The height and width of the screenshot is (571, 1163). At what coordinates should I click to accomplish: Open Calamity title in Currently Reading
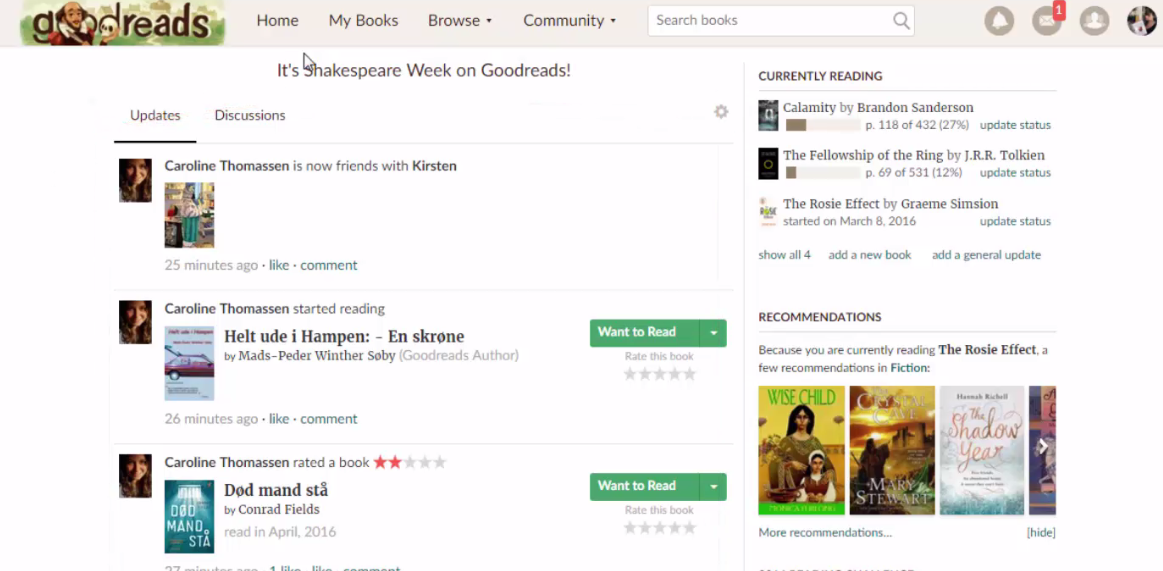(809, 108)
